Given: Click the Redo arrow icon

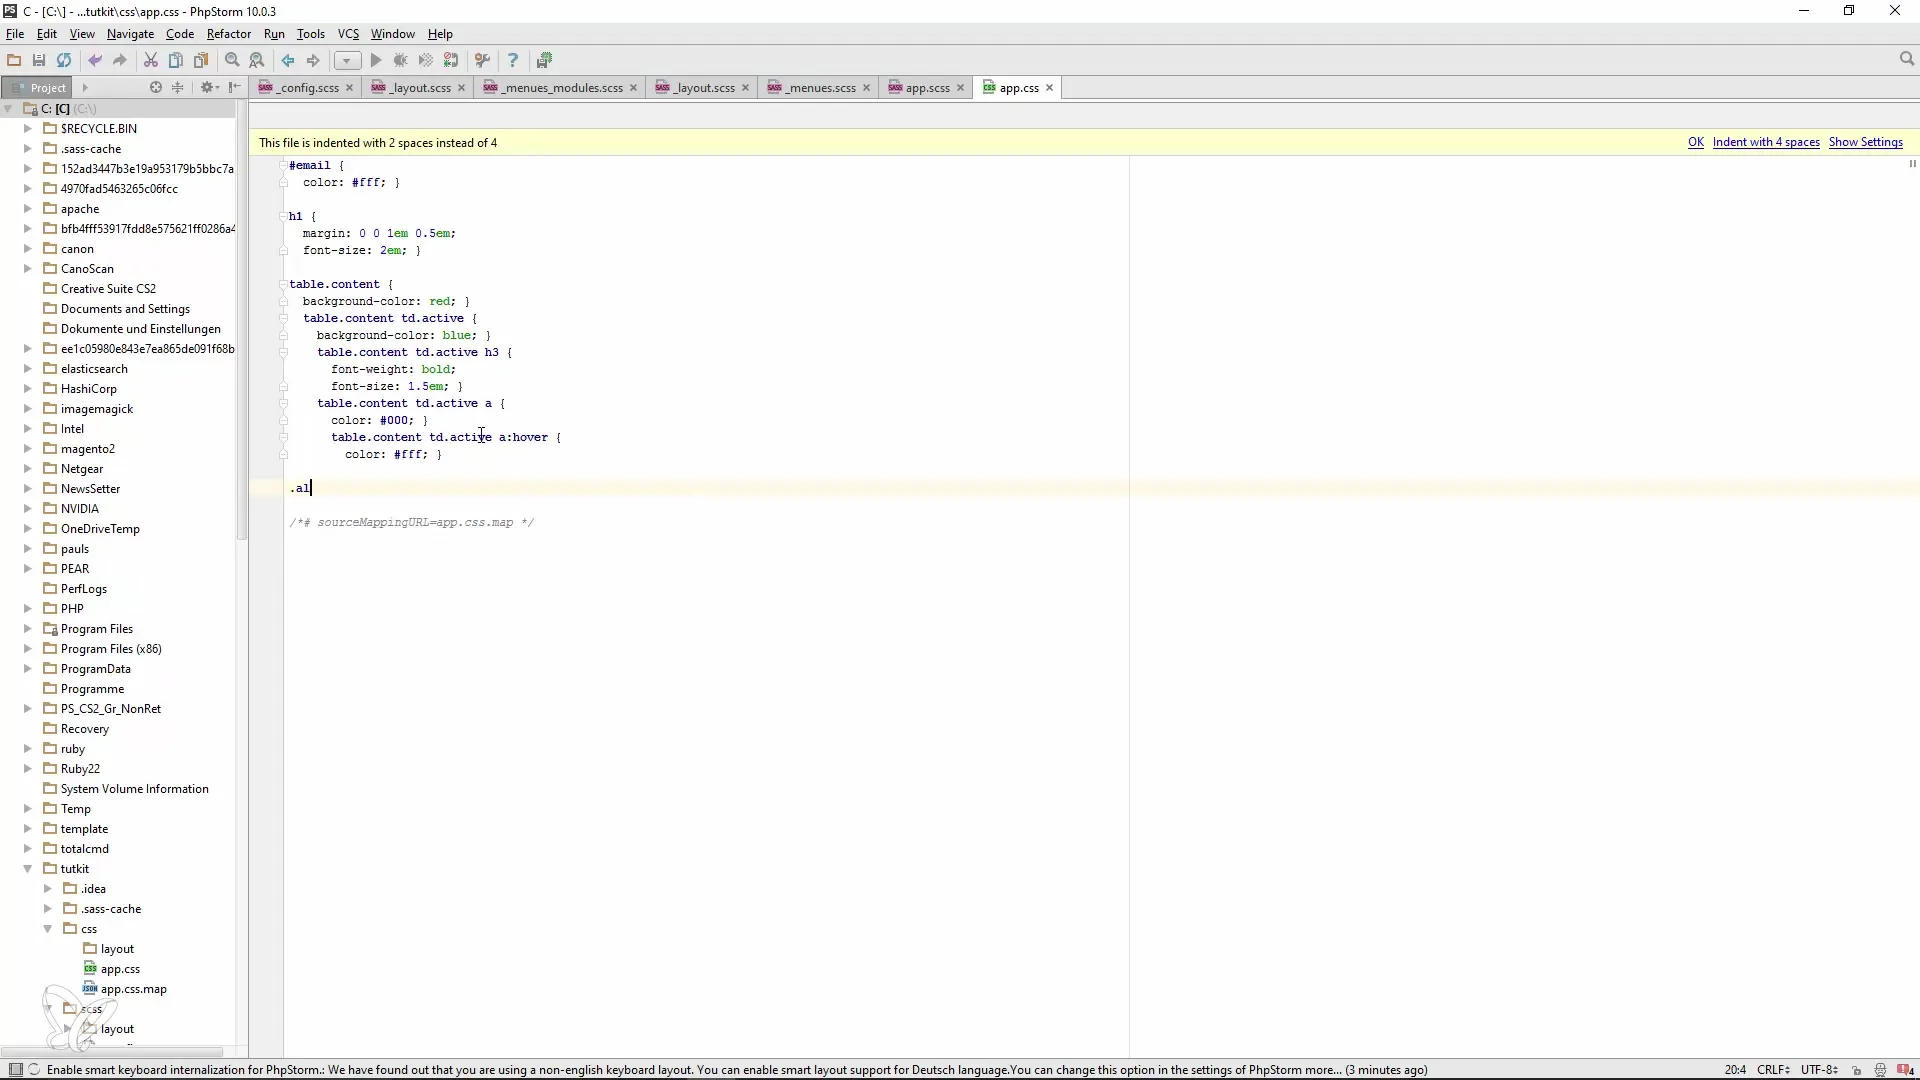Looking at the screenshot, I should coord(120,60).
